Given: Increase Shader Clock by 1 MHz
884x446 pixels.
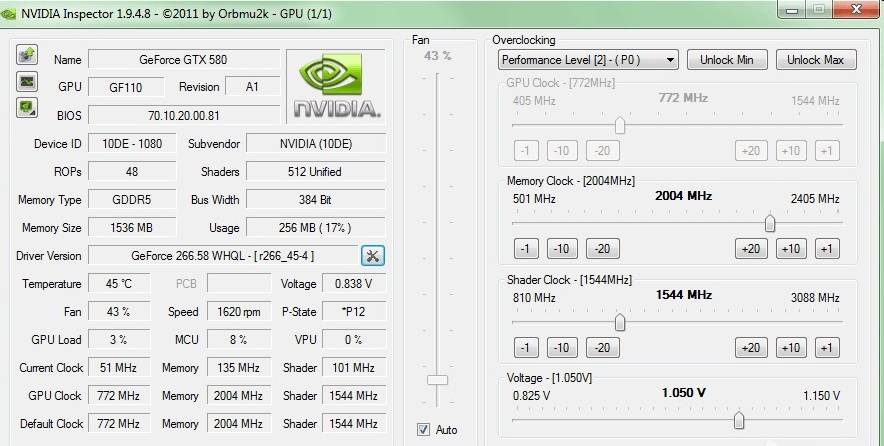Looking at the screenshot, I should click(827, 347).
